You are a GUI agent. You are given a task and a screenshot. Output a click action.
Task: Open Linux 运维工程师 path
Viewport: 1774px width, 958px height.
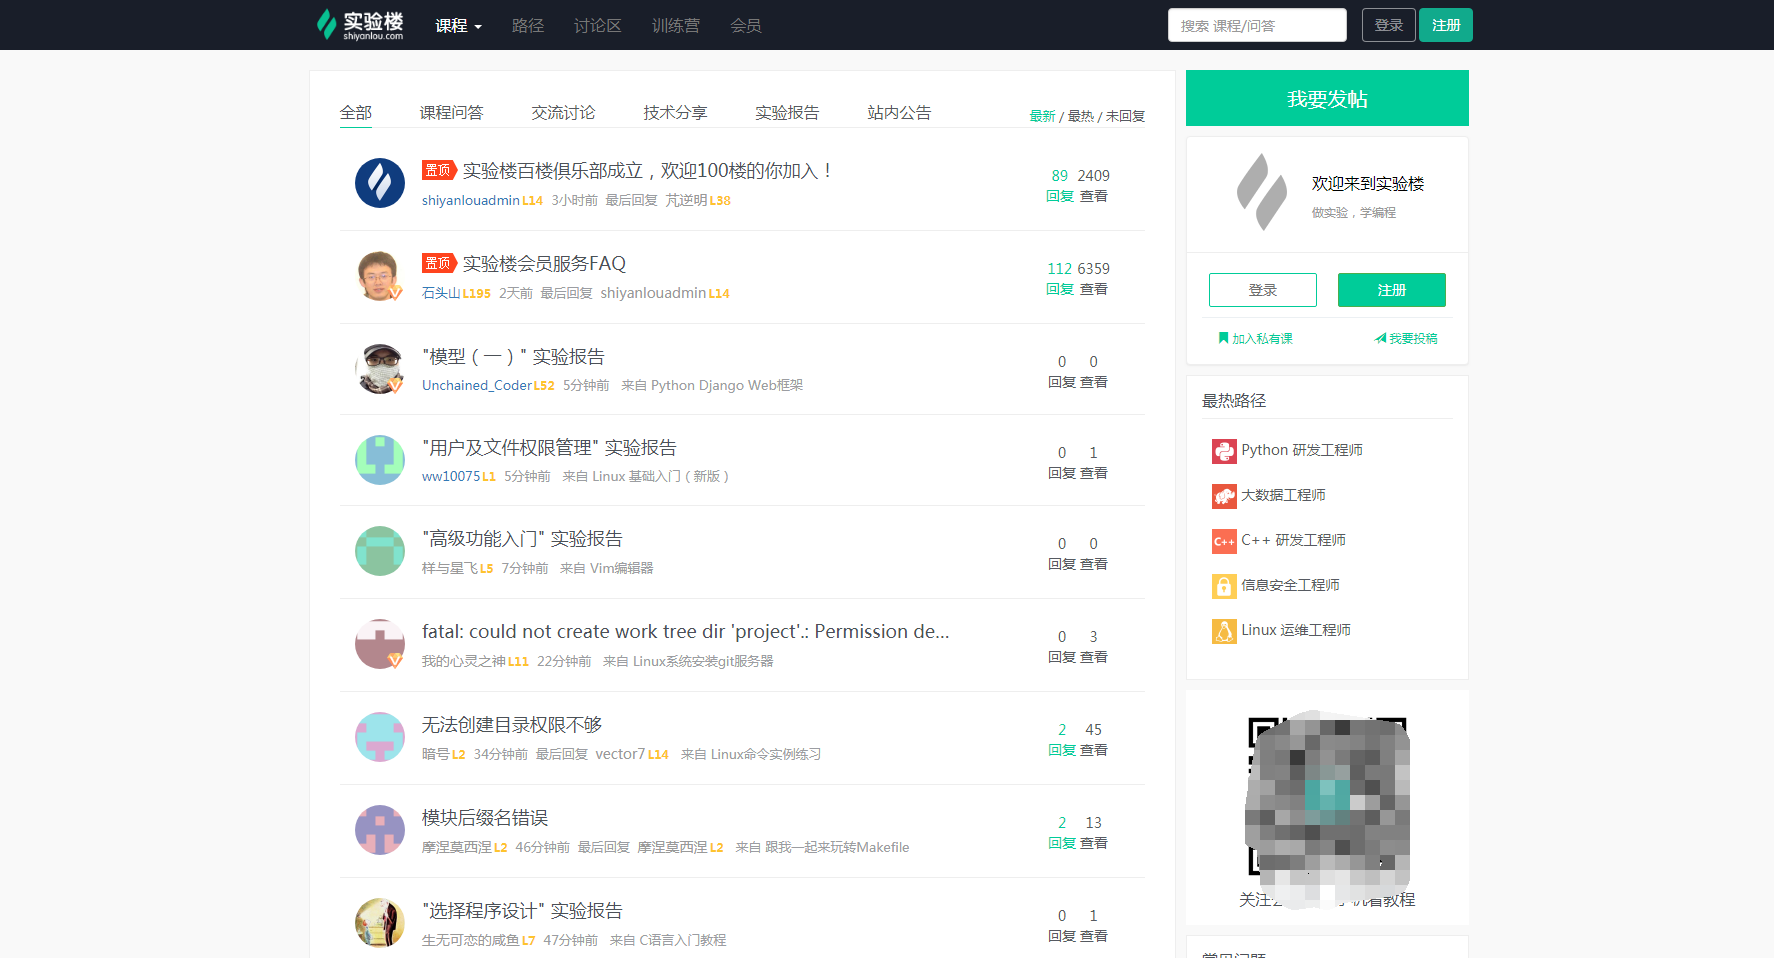click(1296, 630)
